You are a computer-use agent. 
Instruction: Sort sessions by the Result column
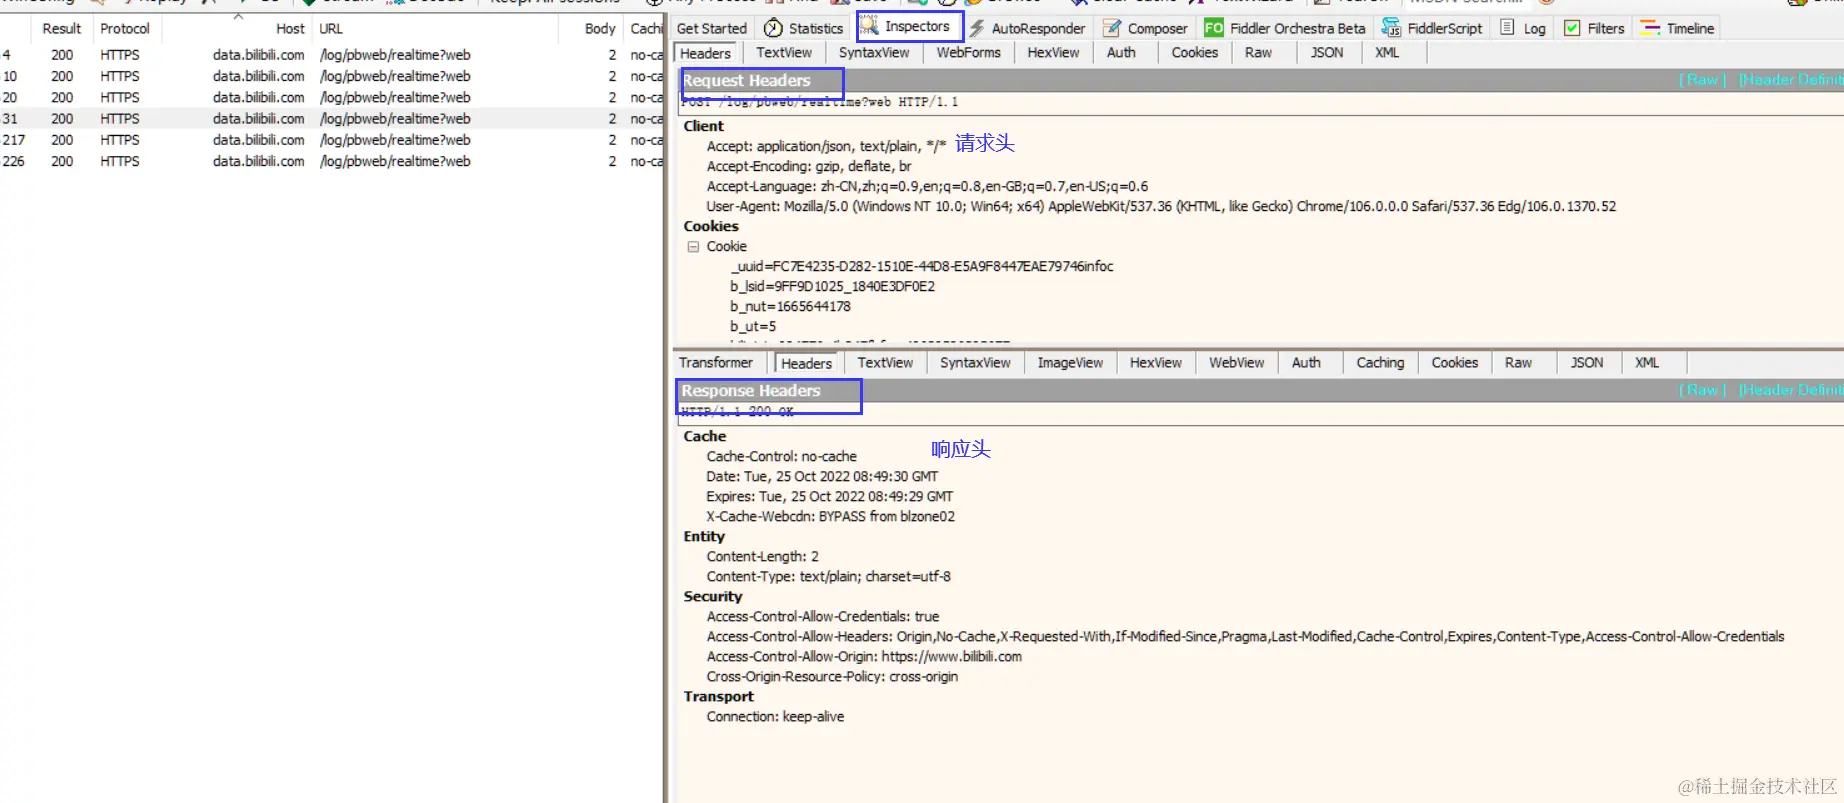click(x=61, y=29)
